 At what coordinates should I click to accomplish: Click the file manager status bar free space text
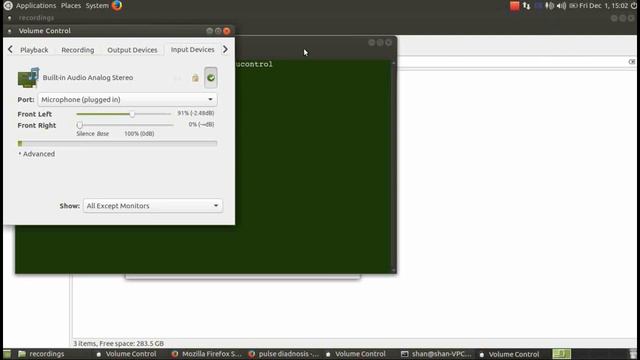point(119,343)
